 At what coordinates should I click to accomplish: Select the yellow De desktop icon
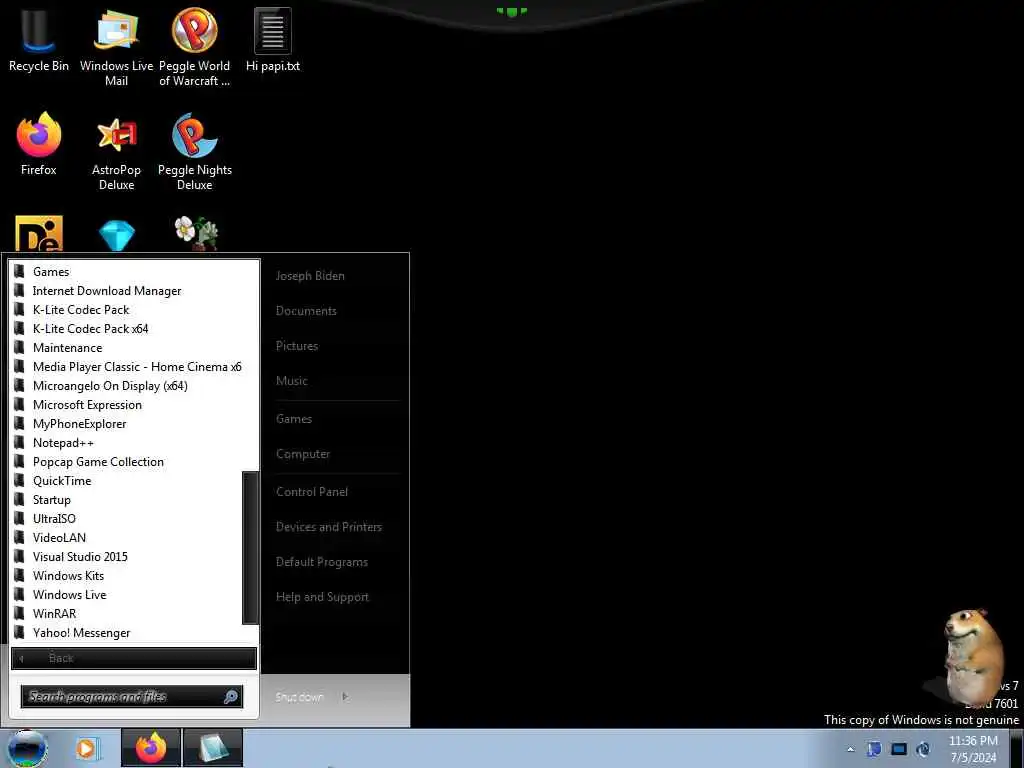(x=39, y=233)
